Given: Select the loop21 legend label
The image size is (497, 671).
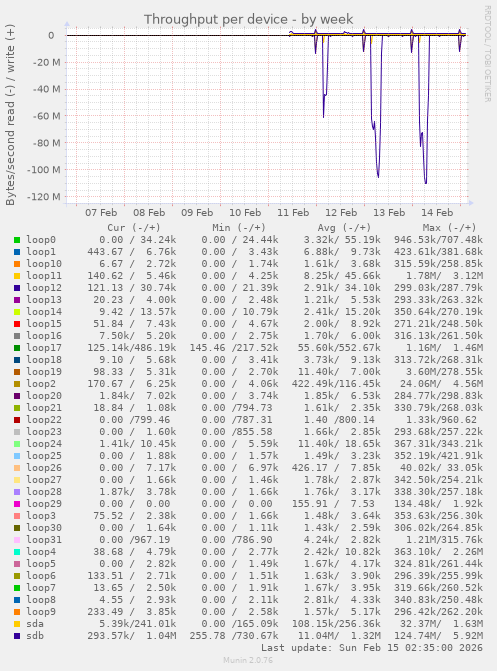Looking at the screenshot, I should tap(44, 408).
